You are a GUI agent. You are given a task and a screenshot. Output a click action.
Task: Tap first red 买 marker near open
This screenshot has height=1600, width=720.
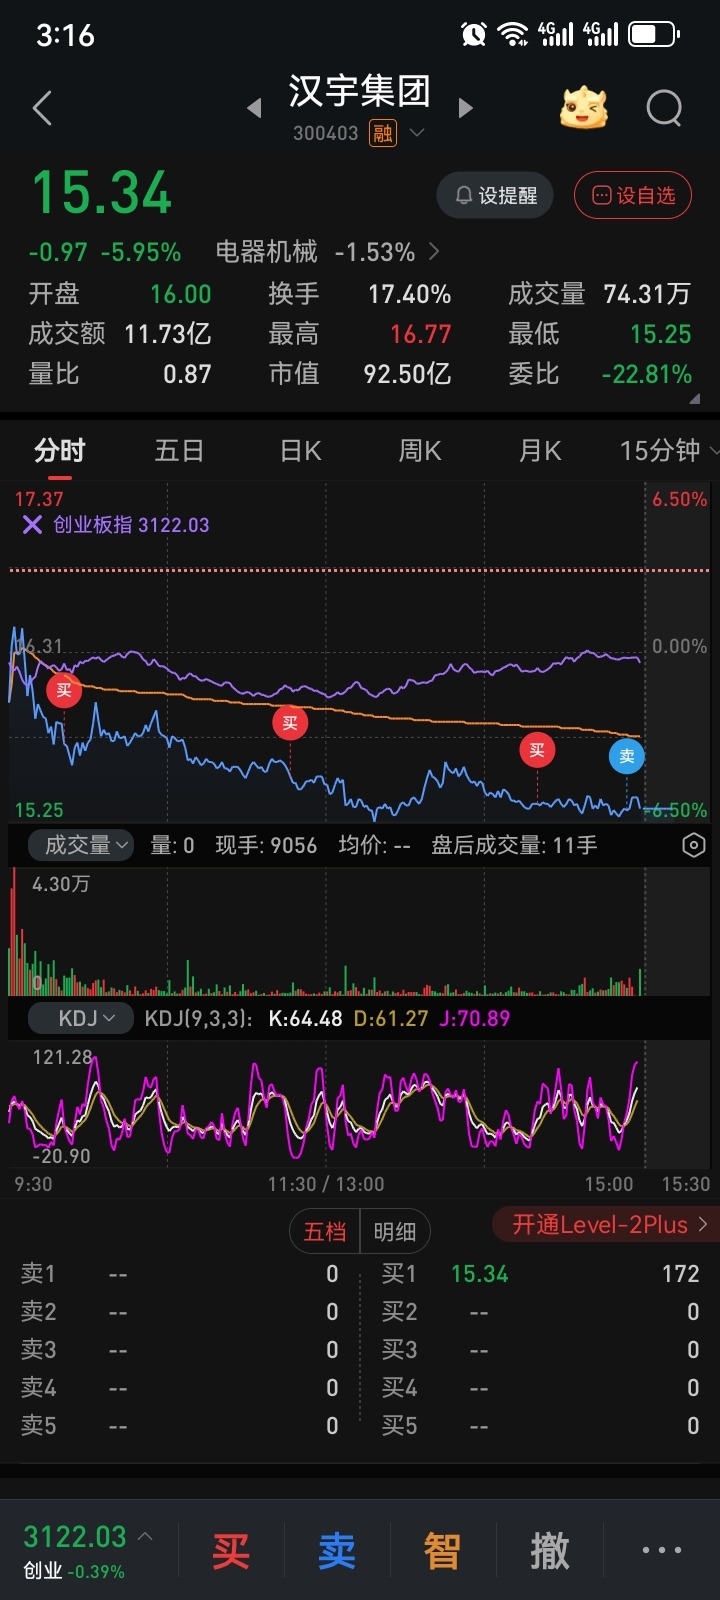64,690
